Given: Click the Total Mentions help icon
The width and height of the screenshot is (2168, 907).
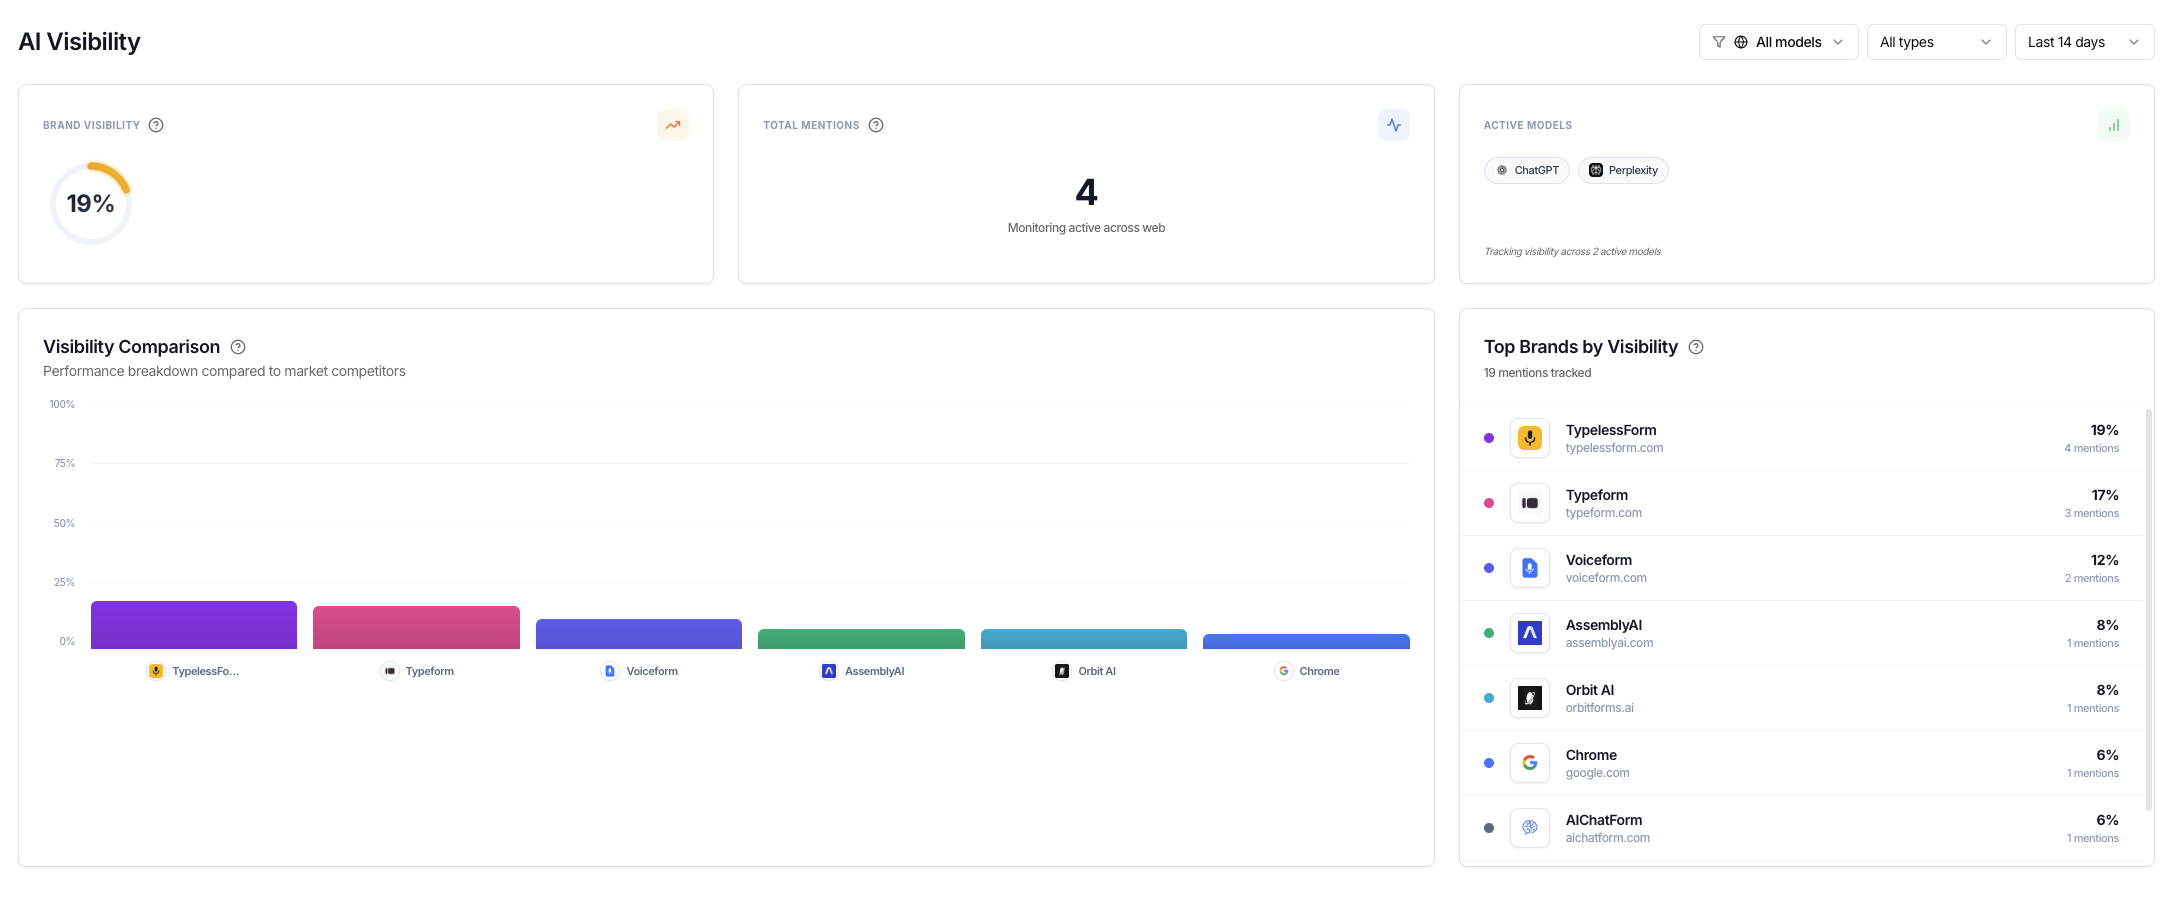Looking at the screenshot, I should pos(876,125).
